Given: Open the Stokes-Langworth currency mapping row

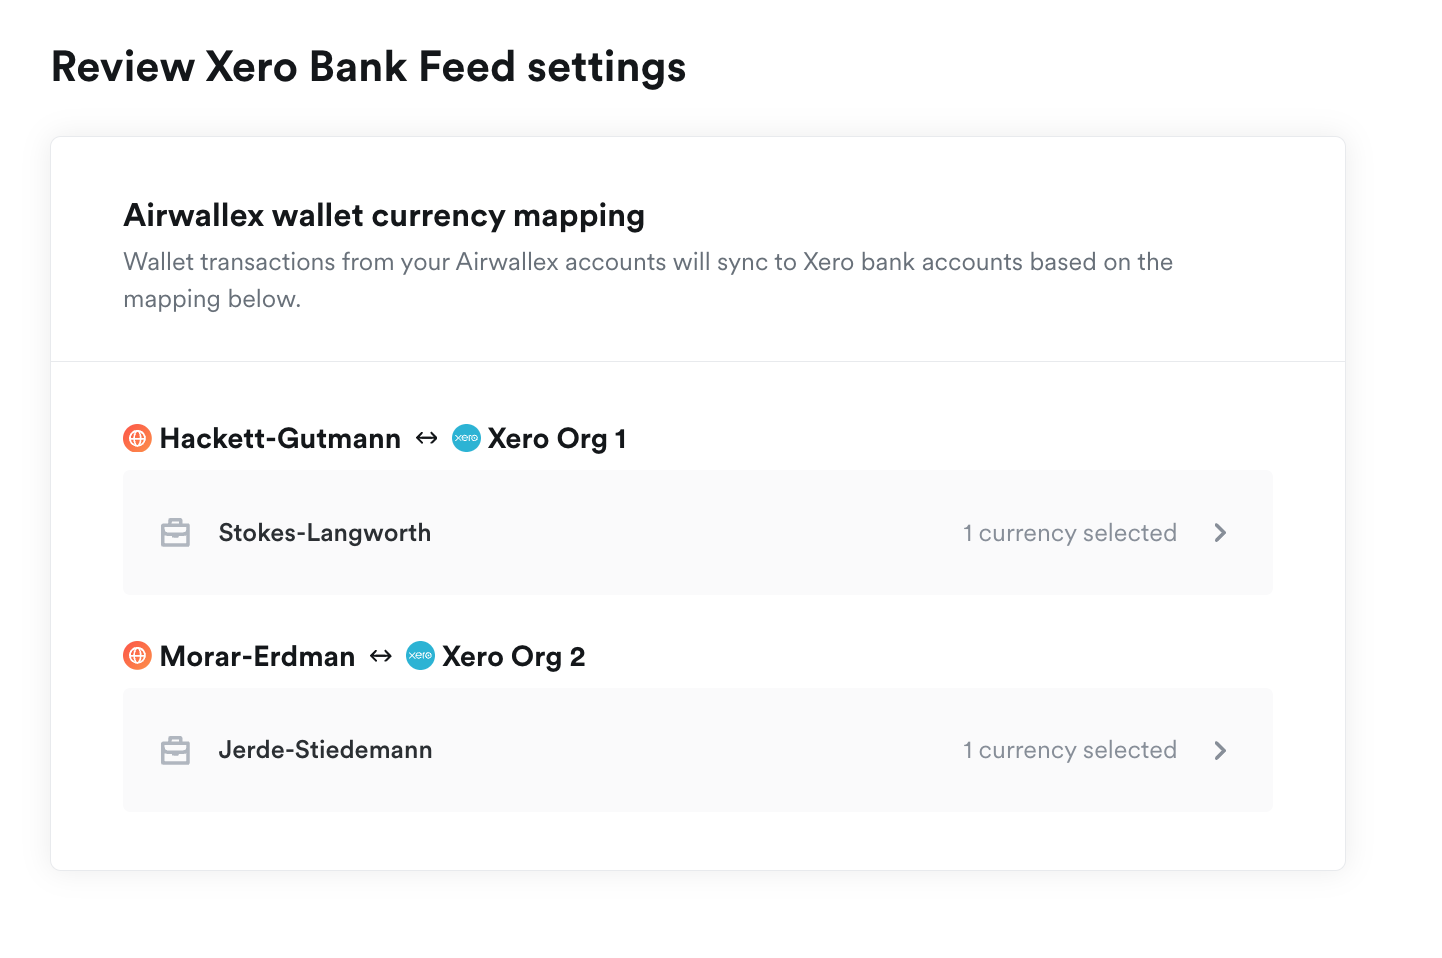Looking at the screenshot, I should click(x=698, y=533).
